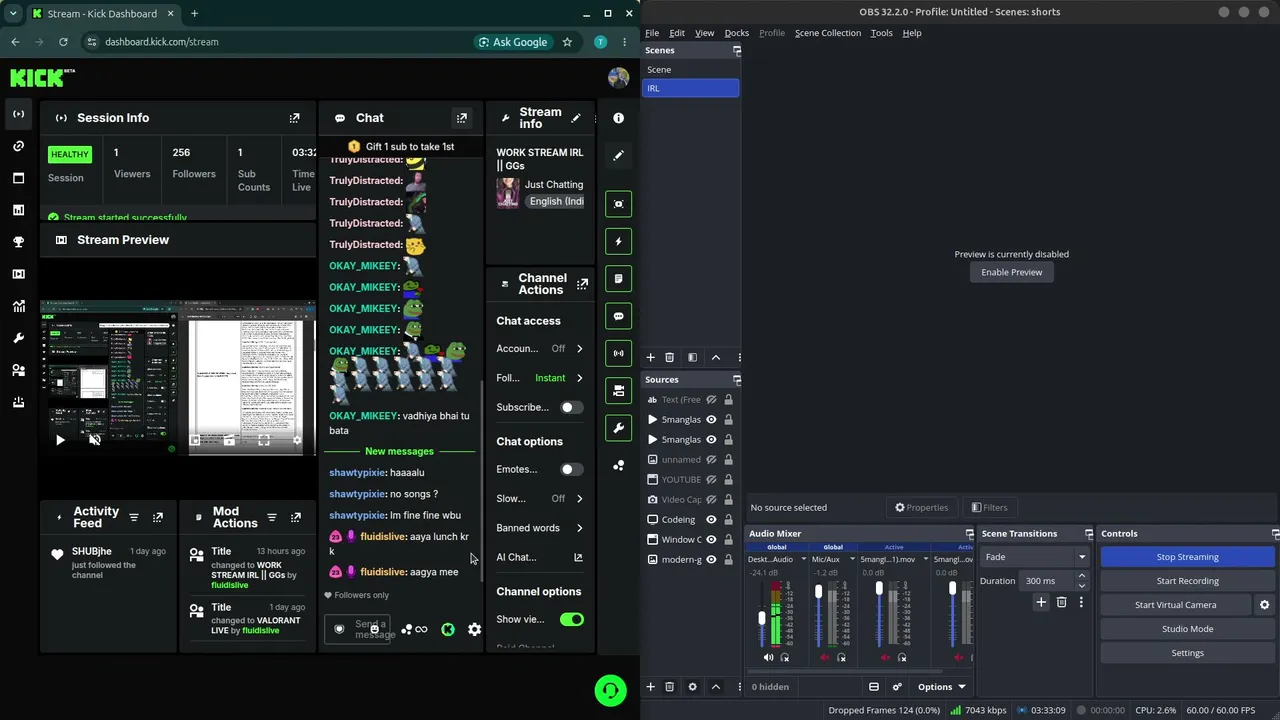This screenshot has height=720, width=1280.
Task: Open source properties gear in Sources toolbar
Action: (x=692, y=687)
